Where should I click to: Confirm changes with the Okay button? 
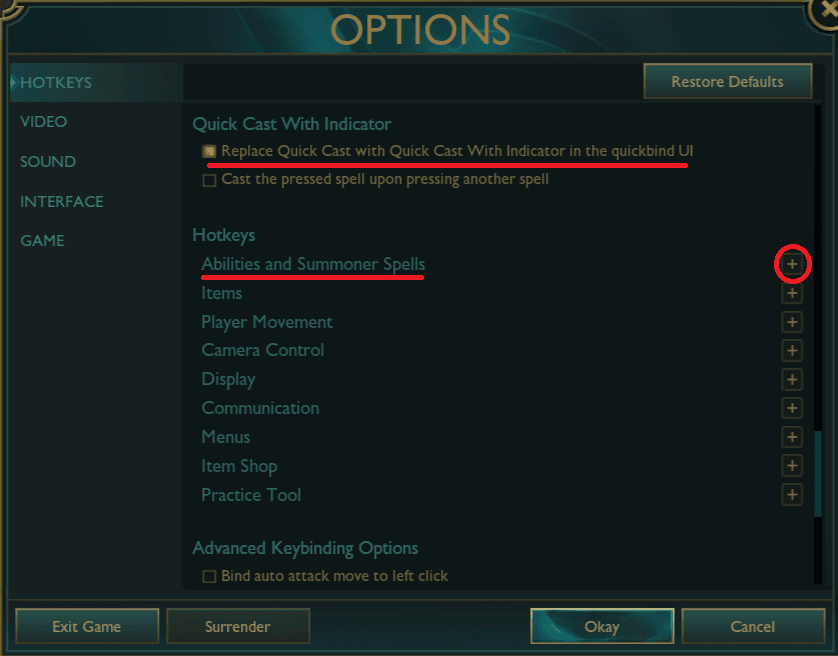(x=602, y=626)
